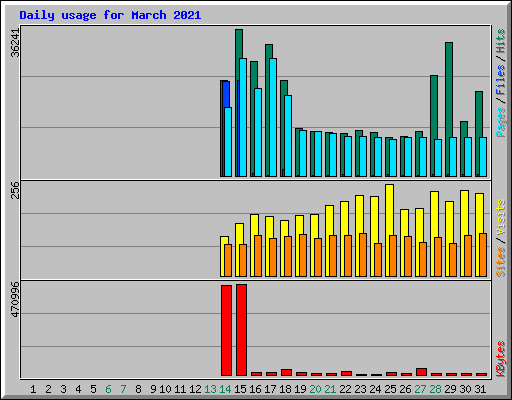Click day label 31 on the x-axis
Image resolution: width=512 pixels, height=400 pixels.
[480, 389]
